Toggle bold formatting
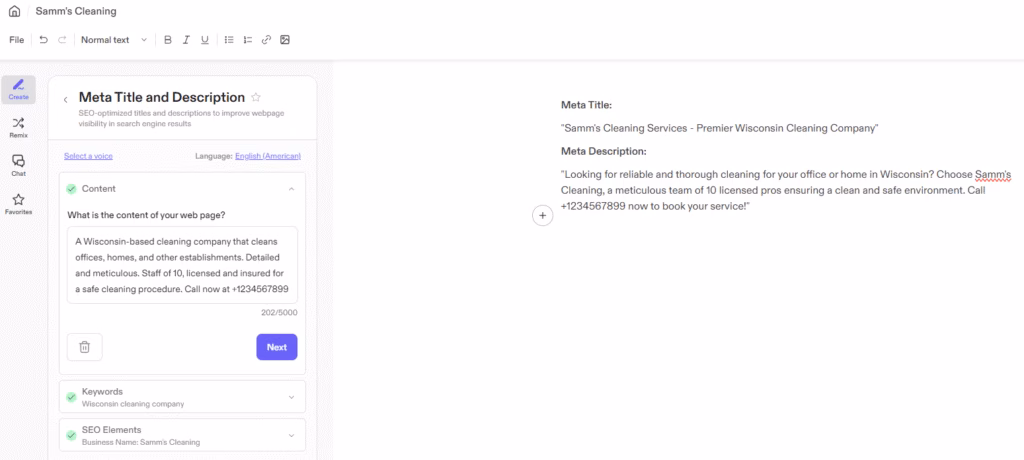This screenshot has width=1024, height=460. 168,40
